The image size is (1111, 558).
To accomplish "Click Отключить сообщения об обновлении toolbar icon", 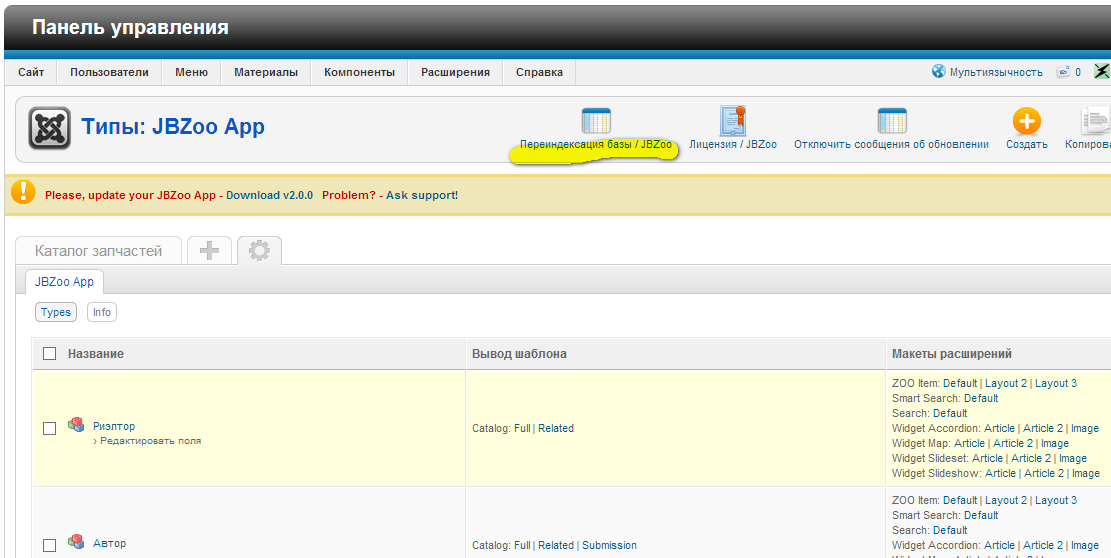I will [891, 121].
